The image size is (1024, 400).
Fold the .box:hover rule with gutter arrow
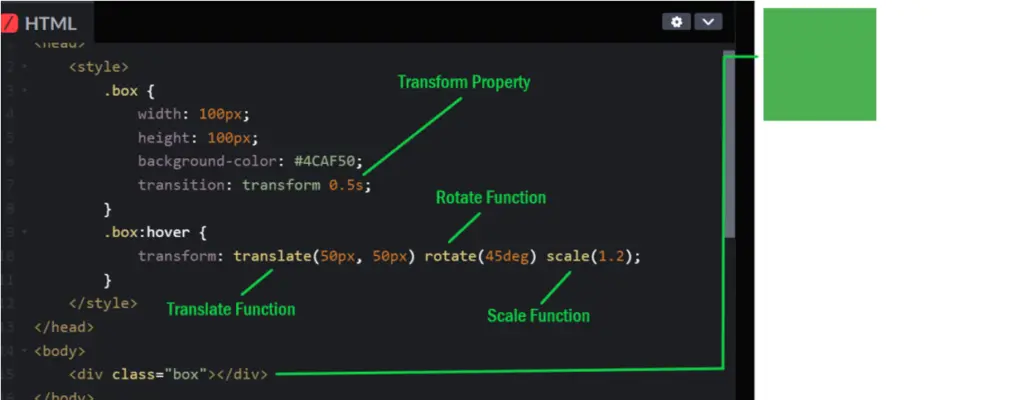(25, 231)
